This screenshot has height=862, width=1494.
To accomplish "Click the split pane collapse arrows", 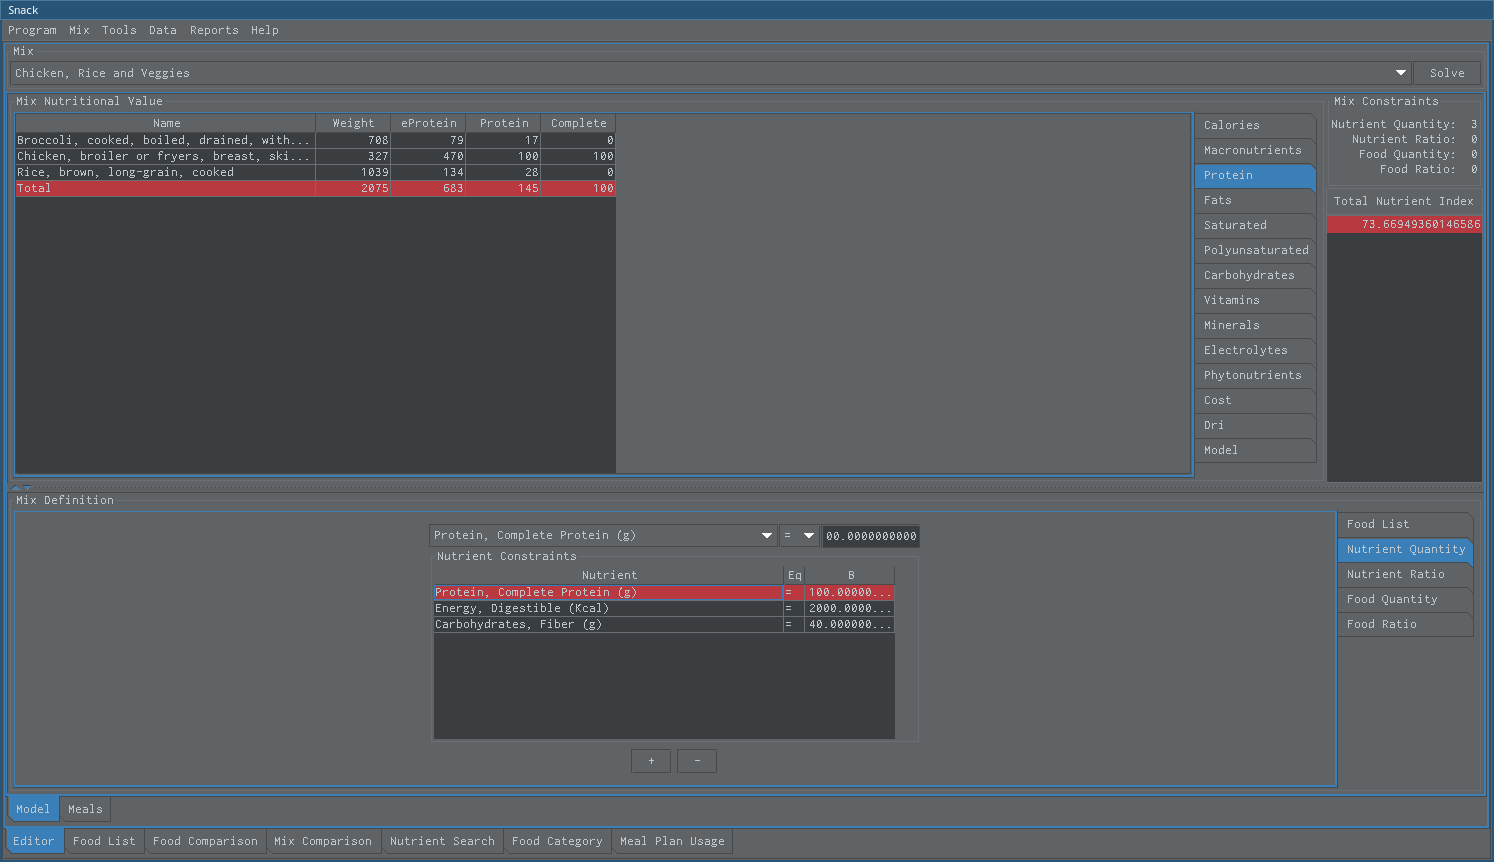I will (x=21, y=487).
